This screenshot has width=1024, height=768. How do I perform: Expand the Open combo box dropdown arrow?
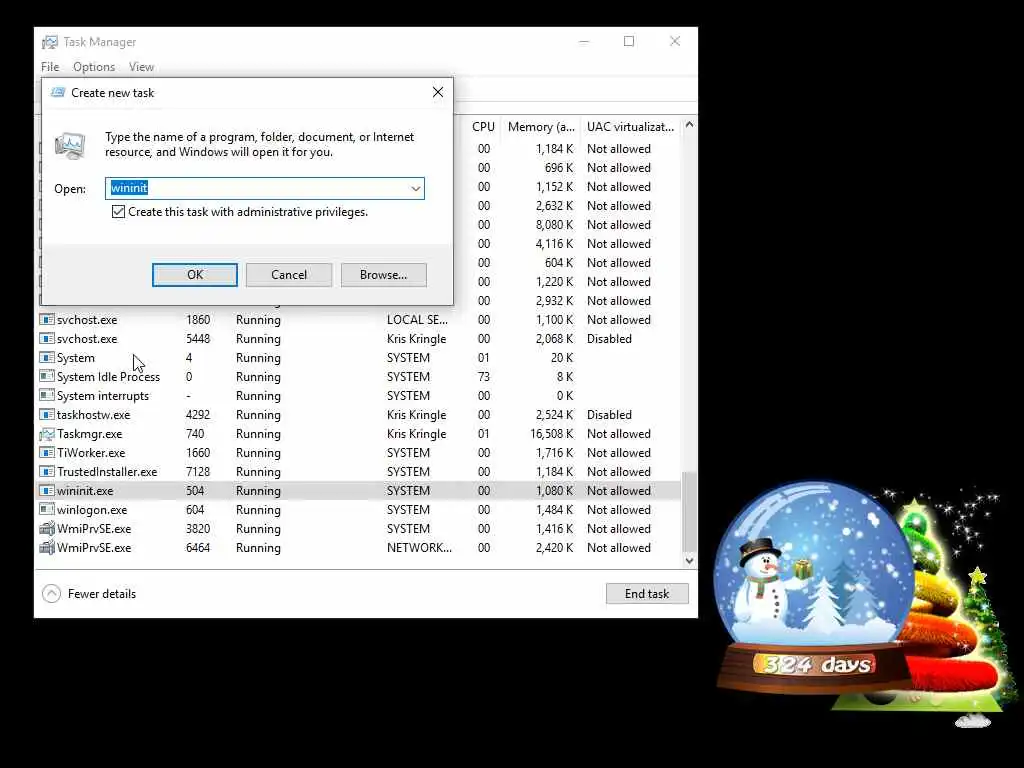(x=415, y=189)
